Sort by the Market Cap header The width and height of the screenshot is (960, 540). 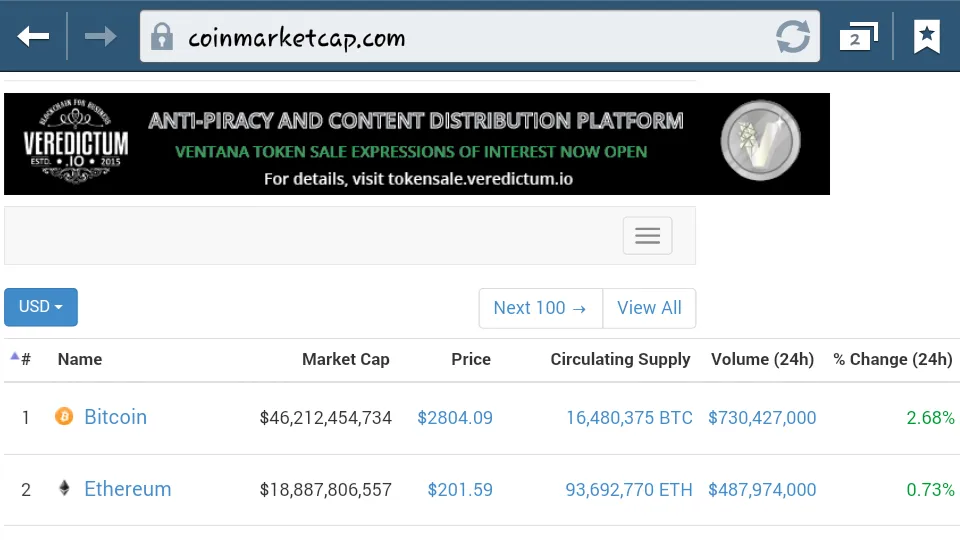point(346,359)
